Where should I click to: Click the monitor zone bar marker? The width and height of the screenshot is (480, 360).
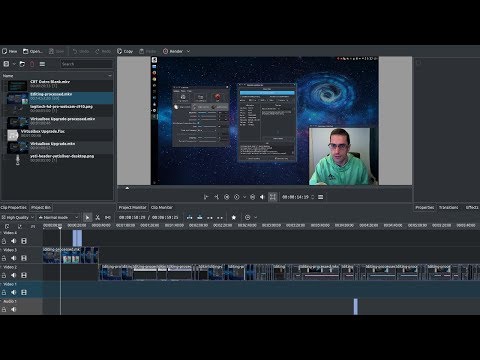127,188
